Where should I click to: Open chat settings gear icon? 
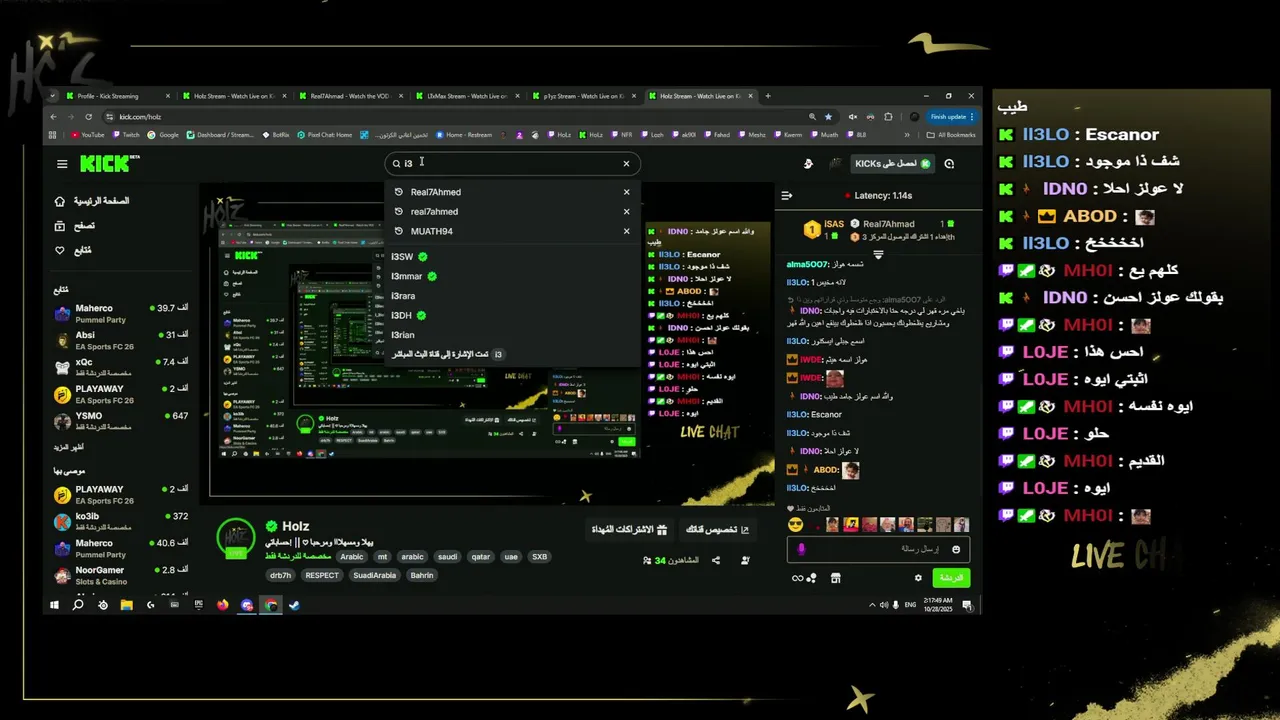(x=918, y=578)
